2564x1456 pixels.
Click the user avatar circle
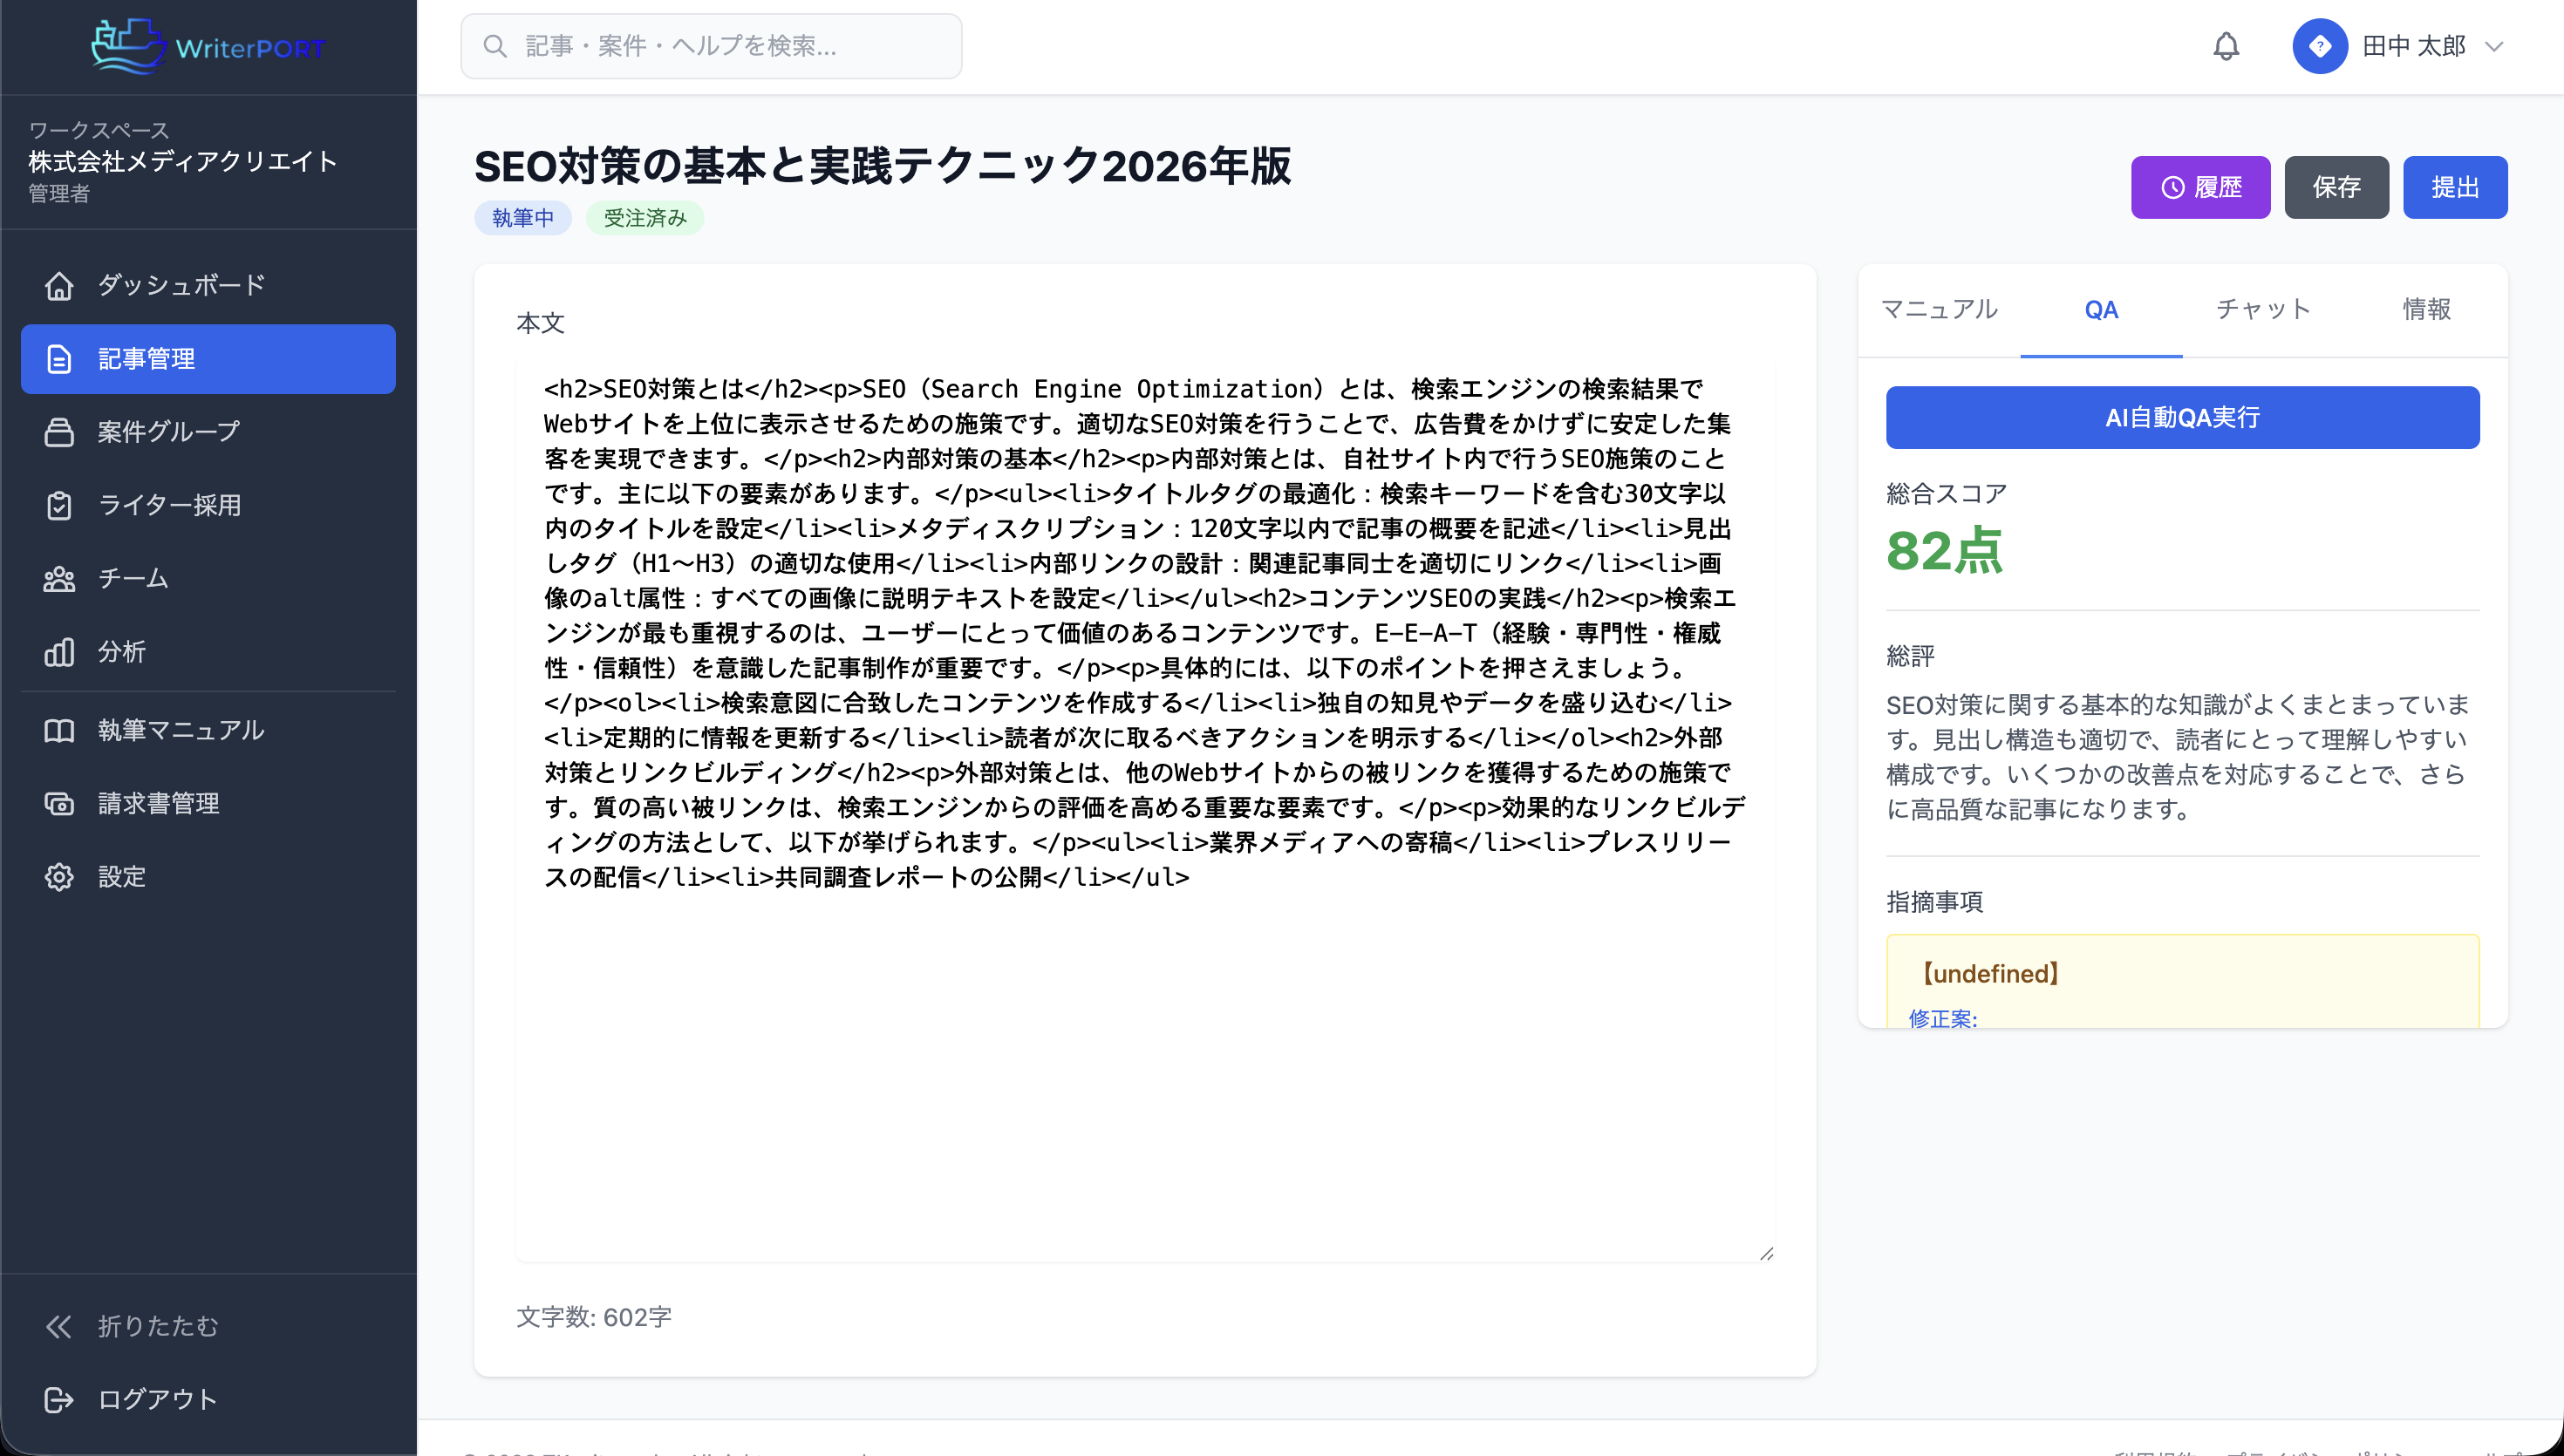point(2320,46)
